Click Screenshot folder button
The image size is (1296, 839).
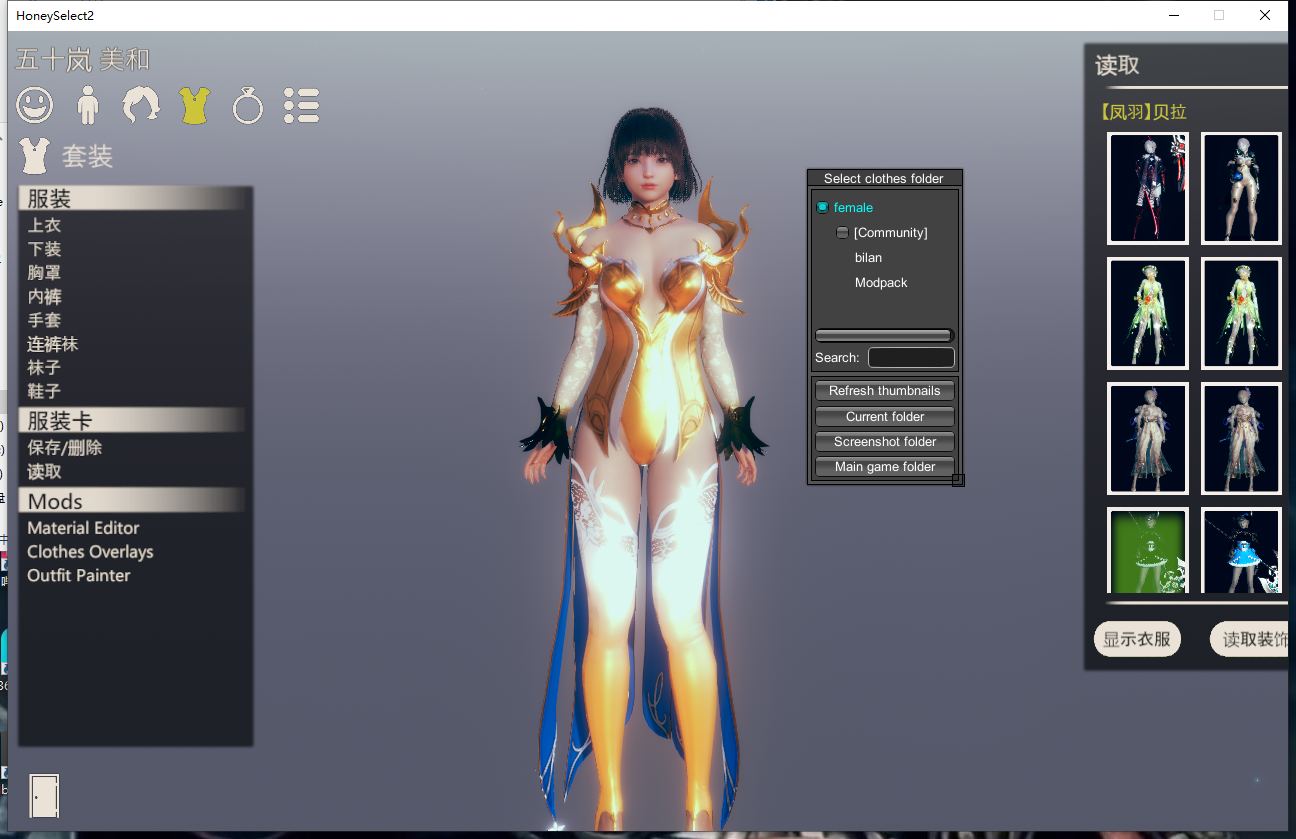point(885,442)
